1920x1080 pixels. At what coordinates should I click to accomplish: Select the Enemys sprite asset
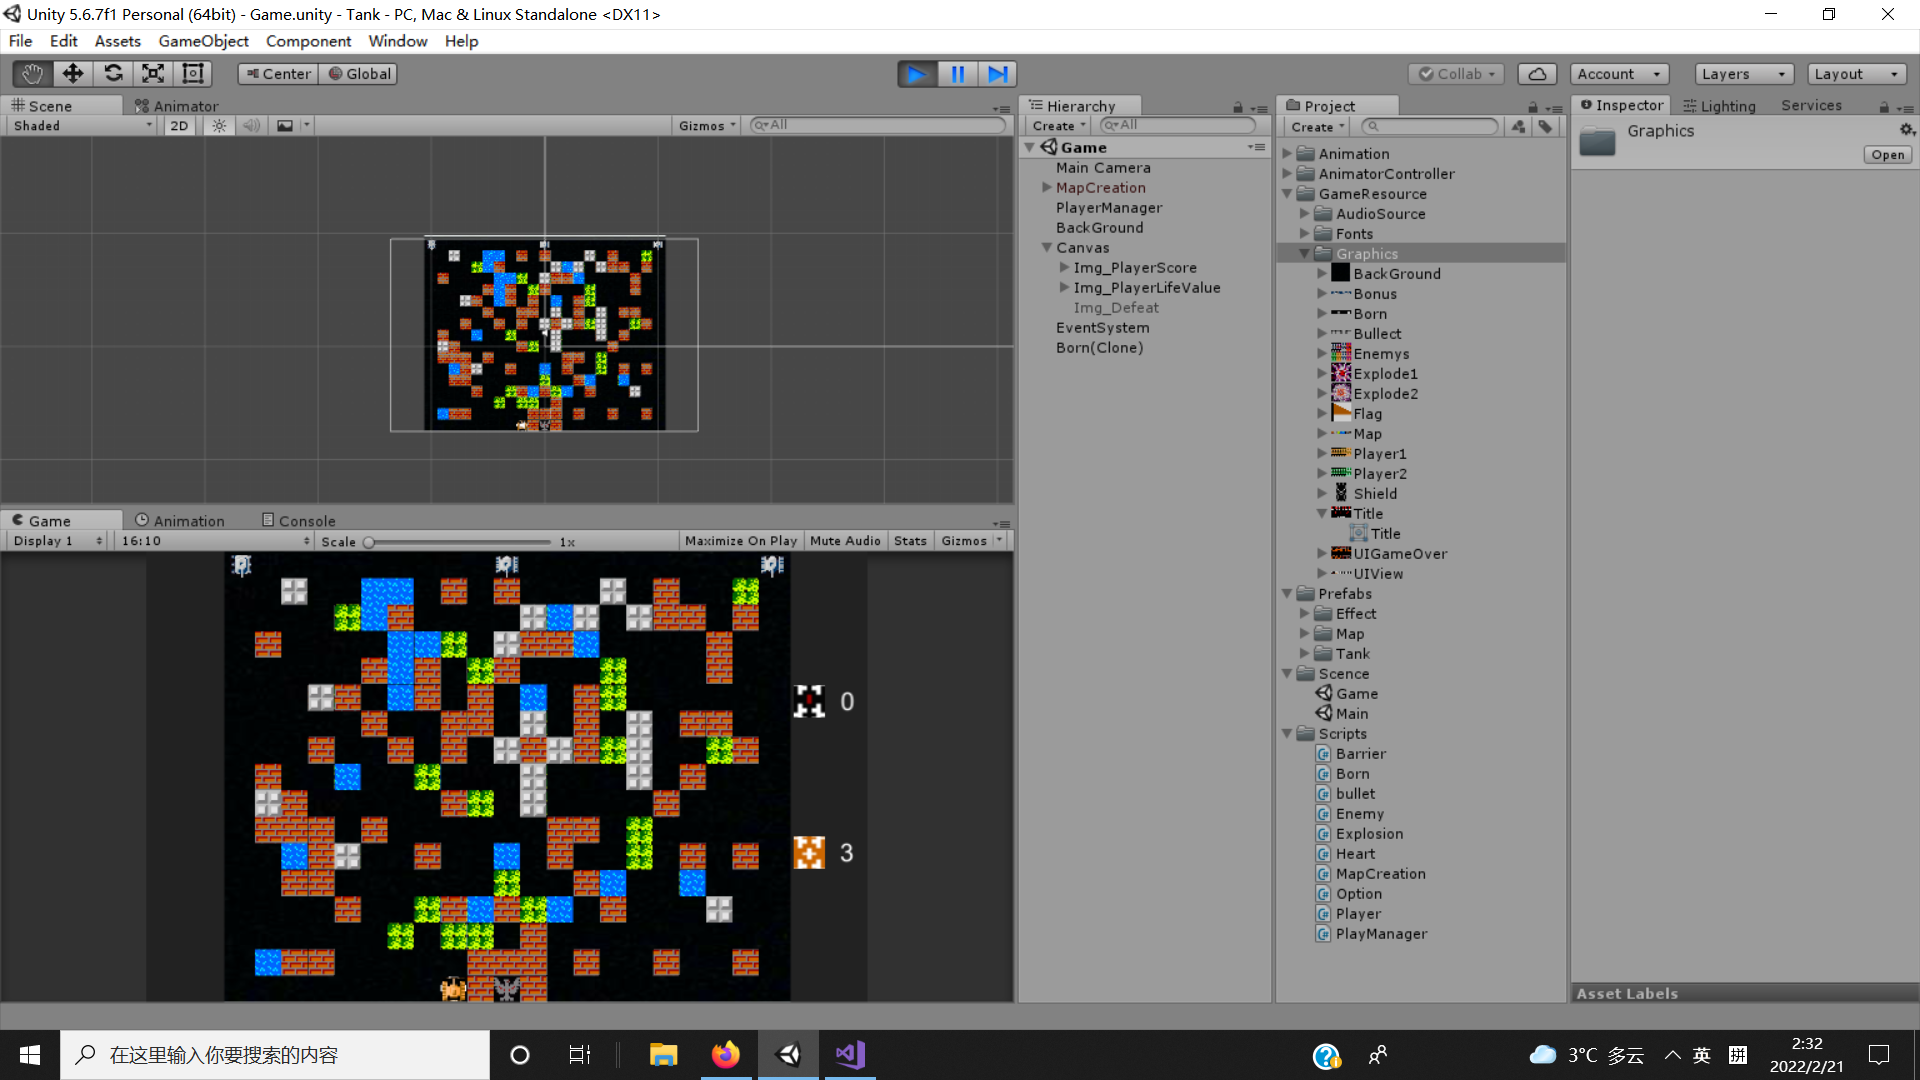1380,353
